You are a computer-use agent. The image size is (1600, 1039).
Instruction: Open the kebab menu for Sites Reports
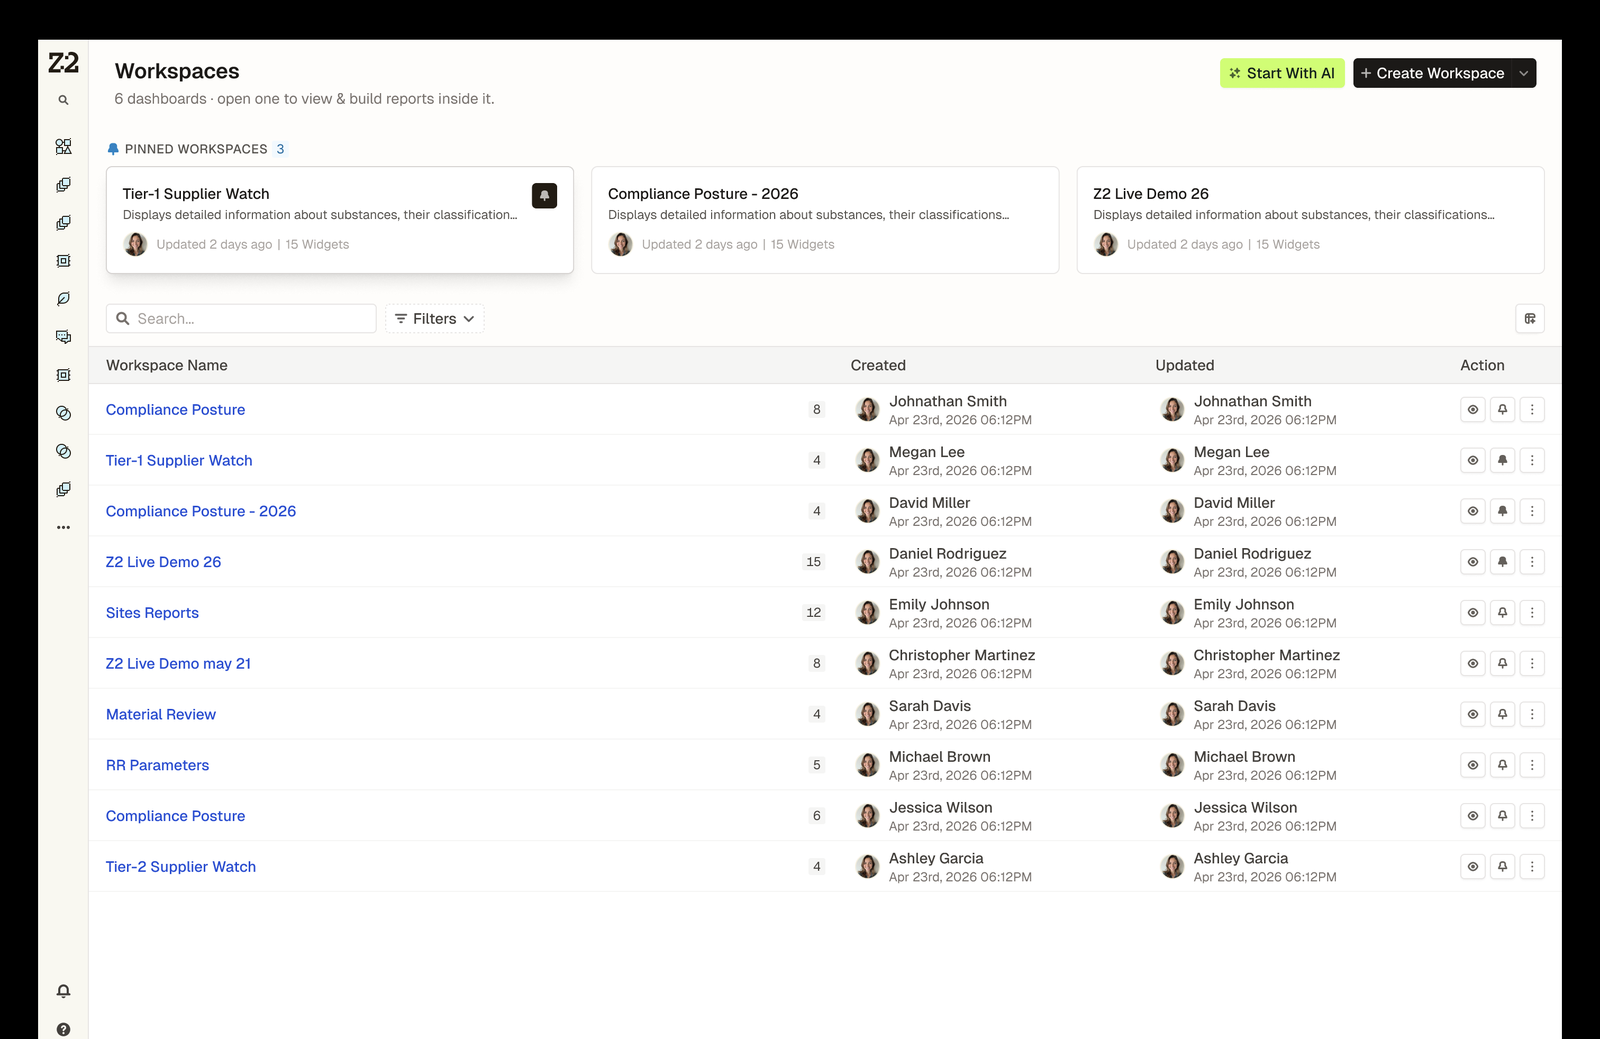(x=1532, y=613)
